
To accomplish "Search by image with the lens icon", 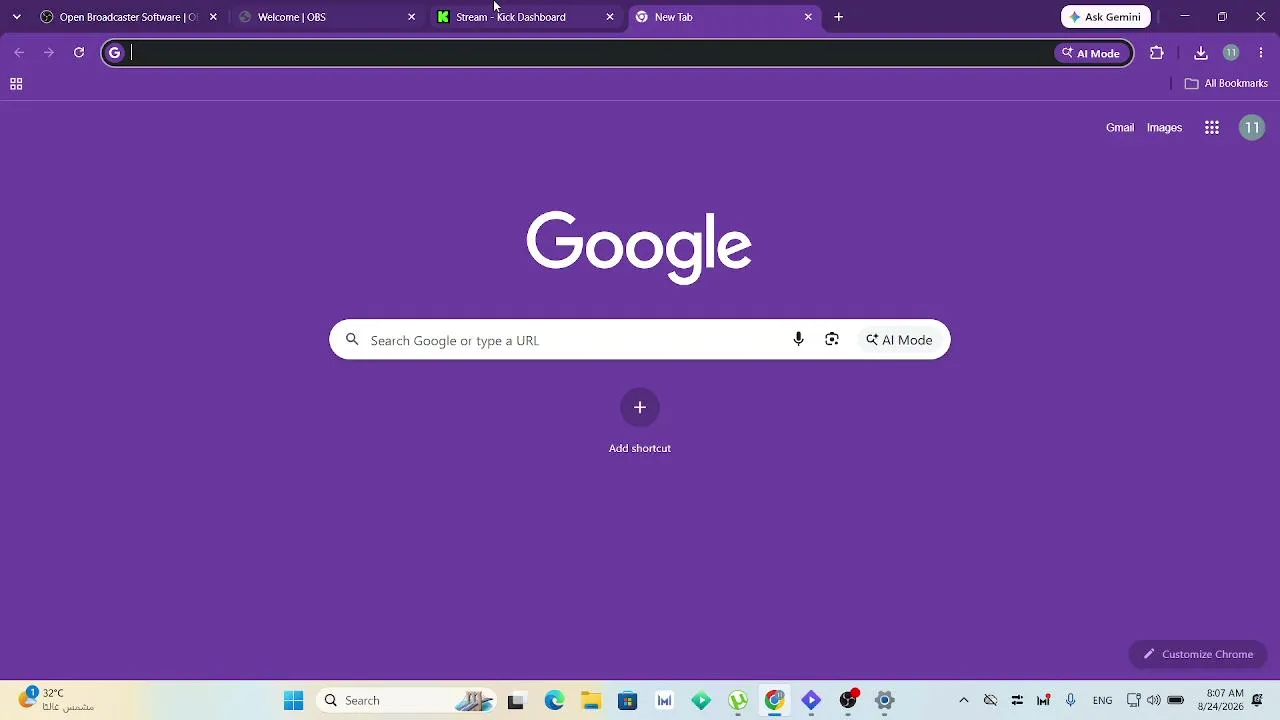I will (832, 340).
